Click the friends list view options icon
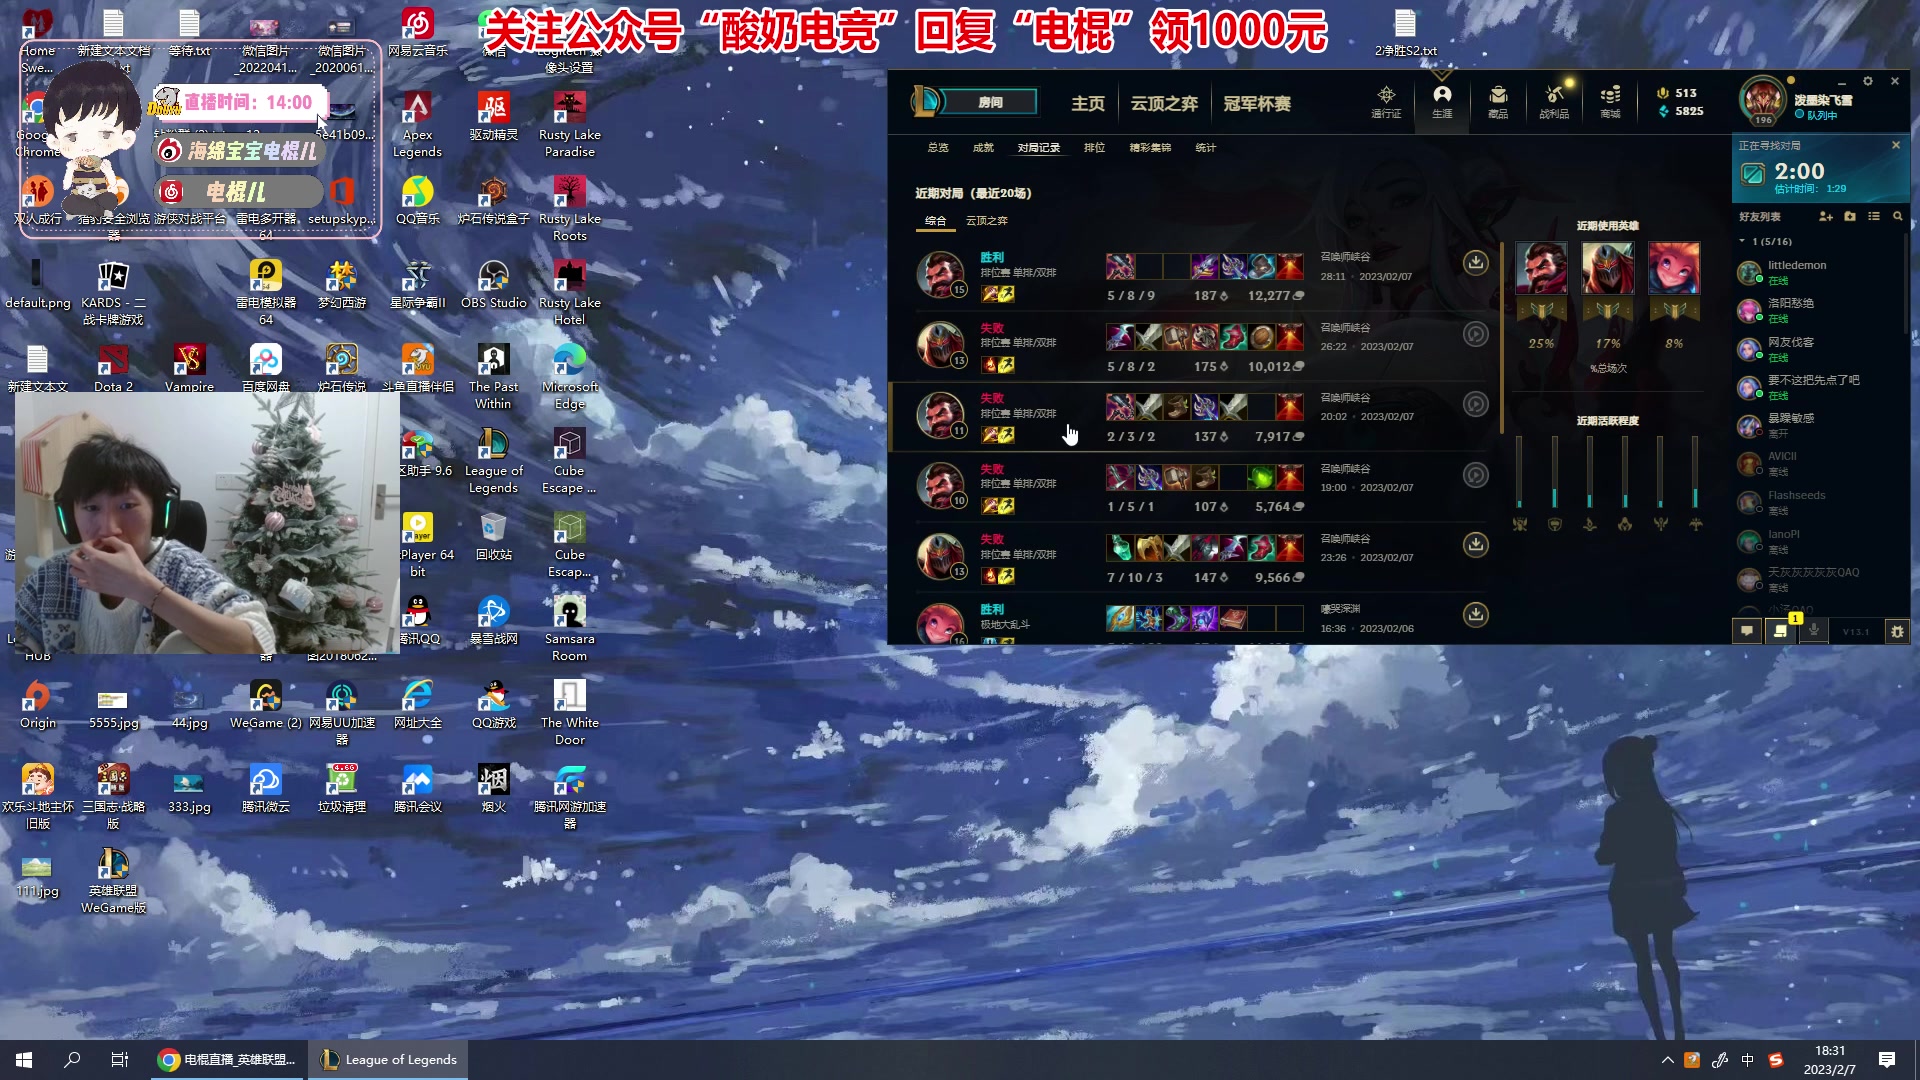 click(1874, 216)
